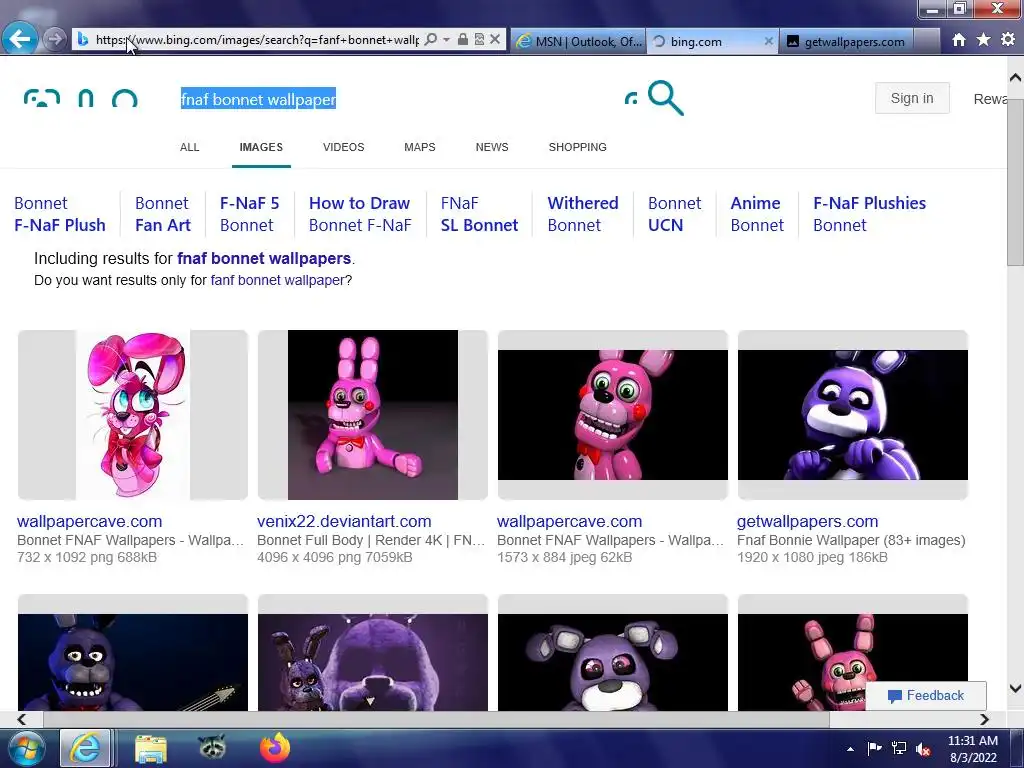The image size is (1024, 768).
Task: Click the security lock icon in the address bar
Action: tap(462, 40)
